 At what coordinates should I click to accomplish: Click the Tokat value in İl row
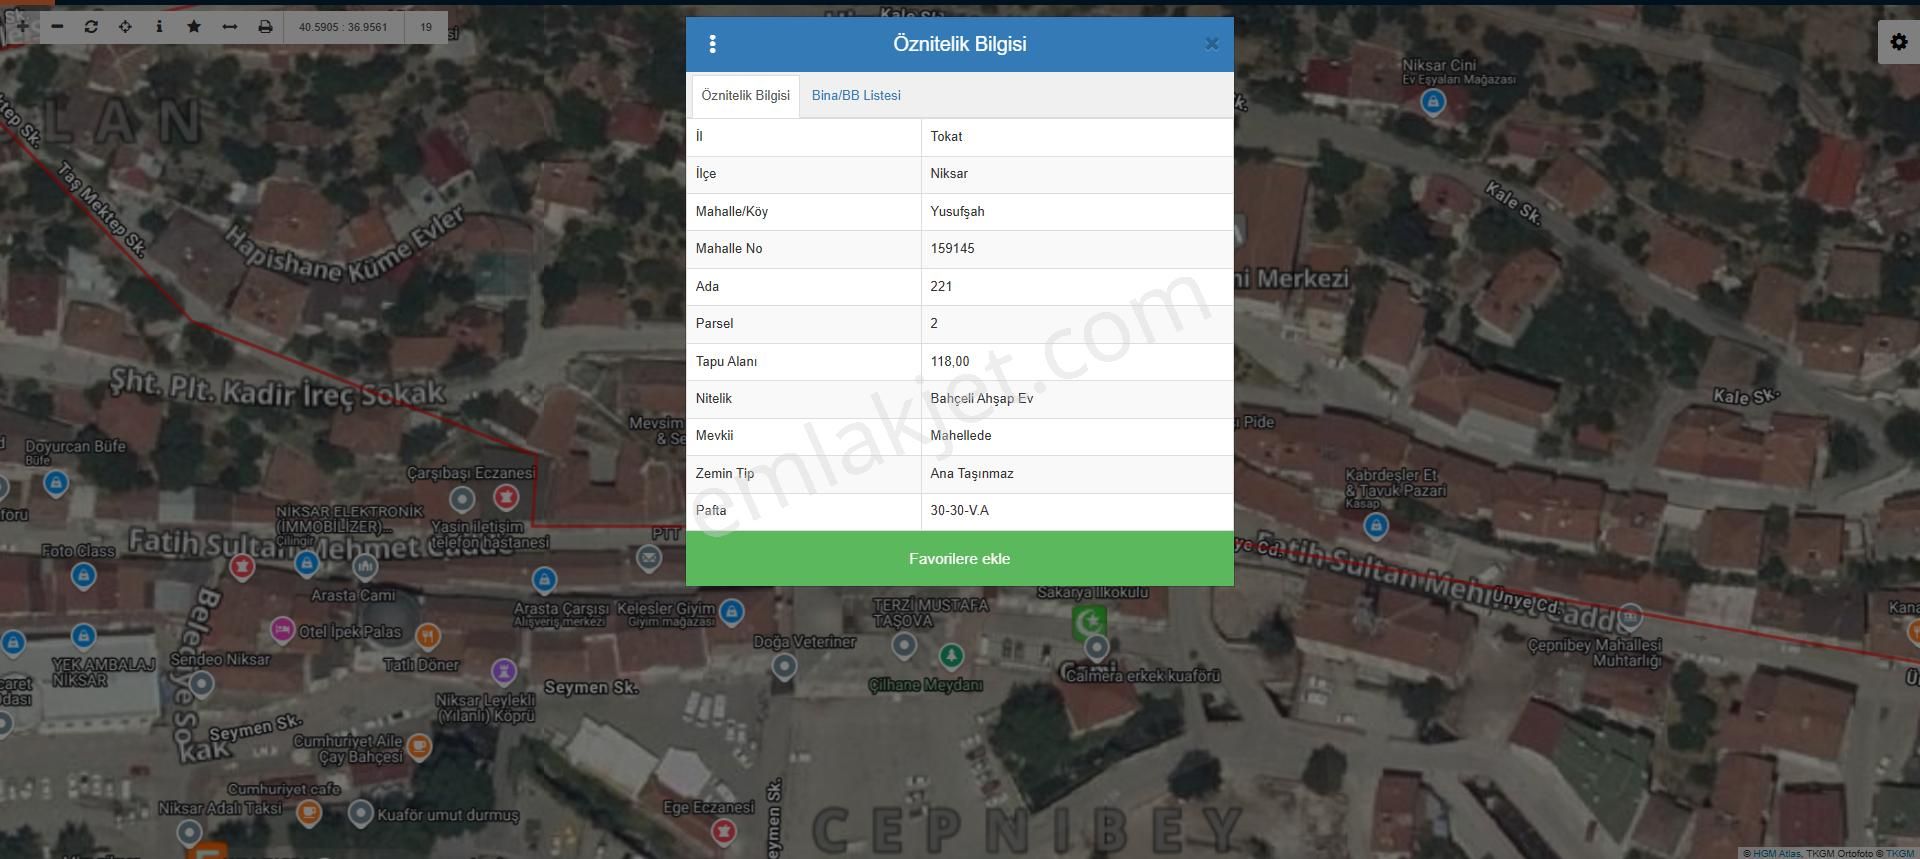click(x=946, y=136)
